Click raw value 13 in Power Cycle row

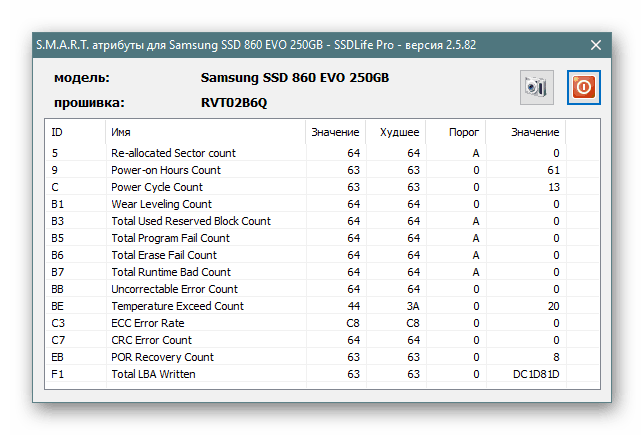click(x=554, y=187)
